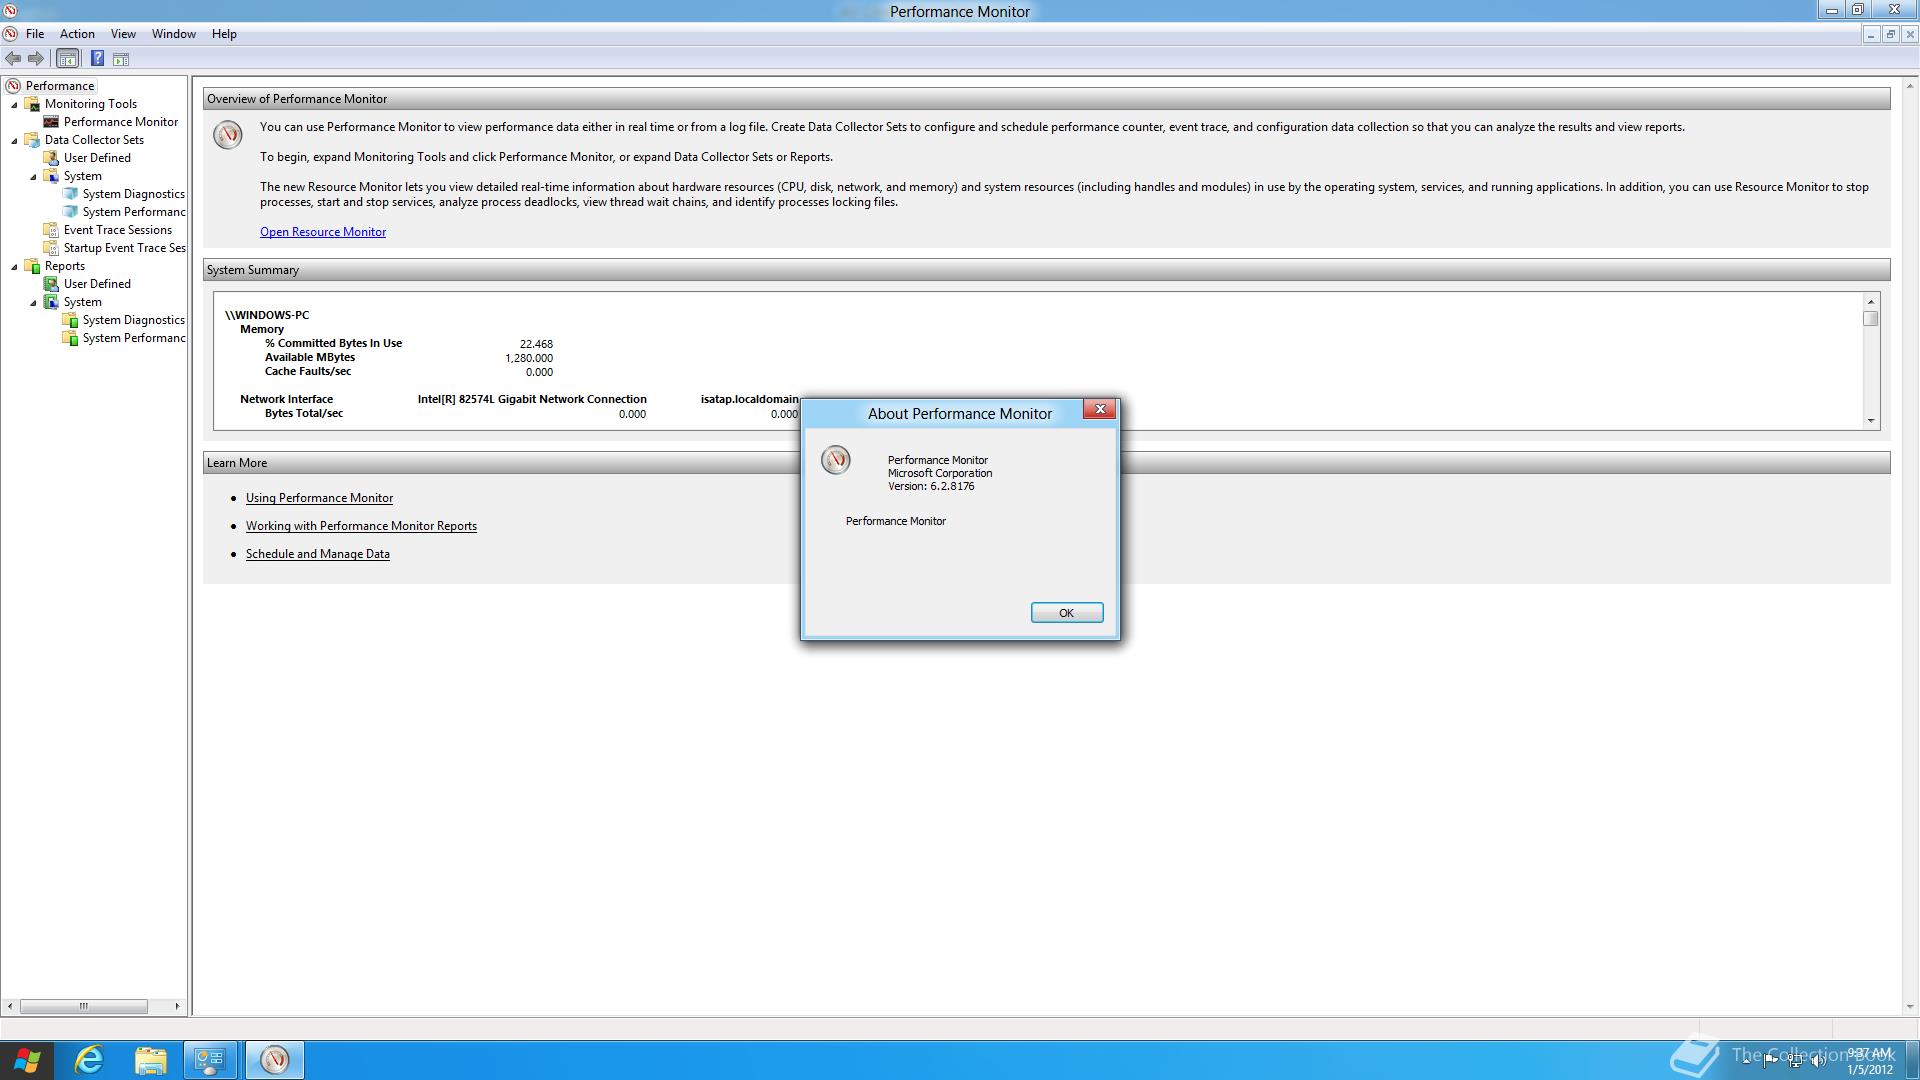Collapse System node under Reports
This screenshot has height=1080, width=1920.
[33, 302]
